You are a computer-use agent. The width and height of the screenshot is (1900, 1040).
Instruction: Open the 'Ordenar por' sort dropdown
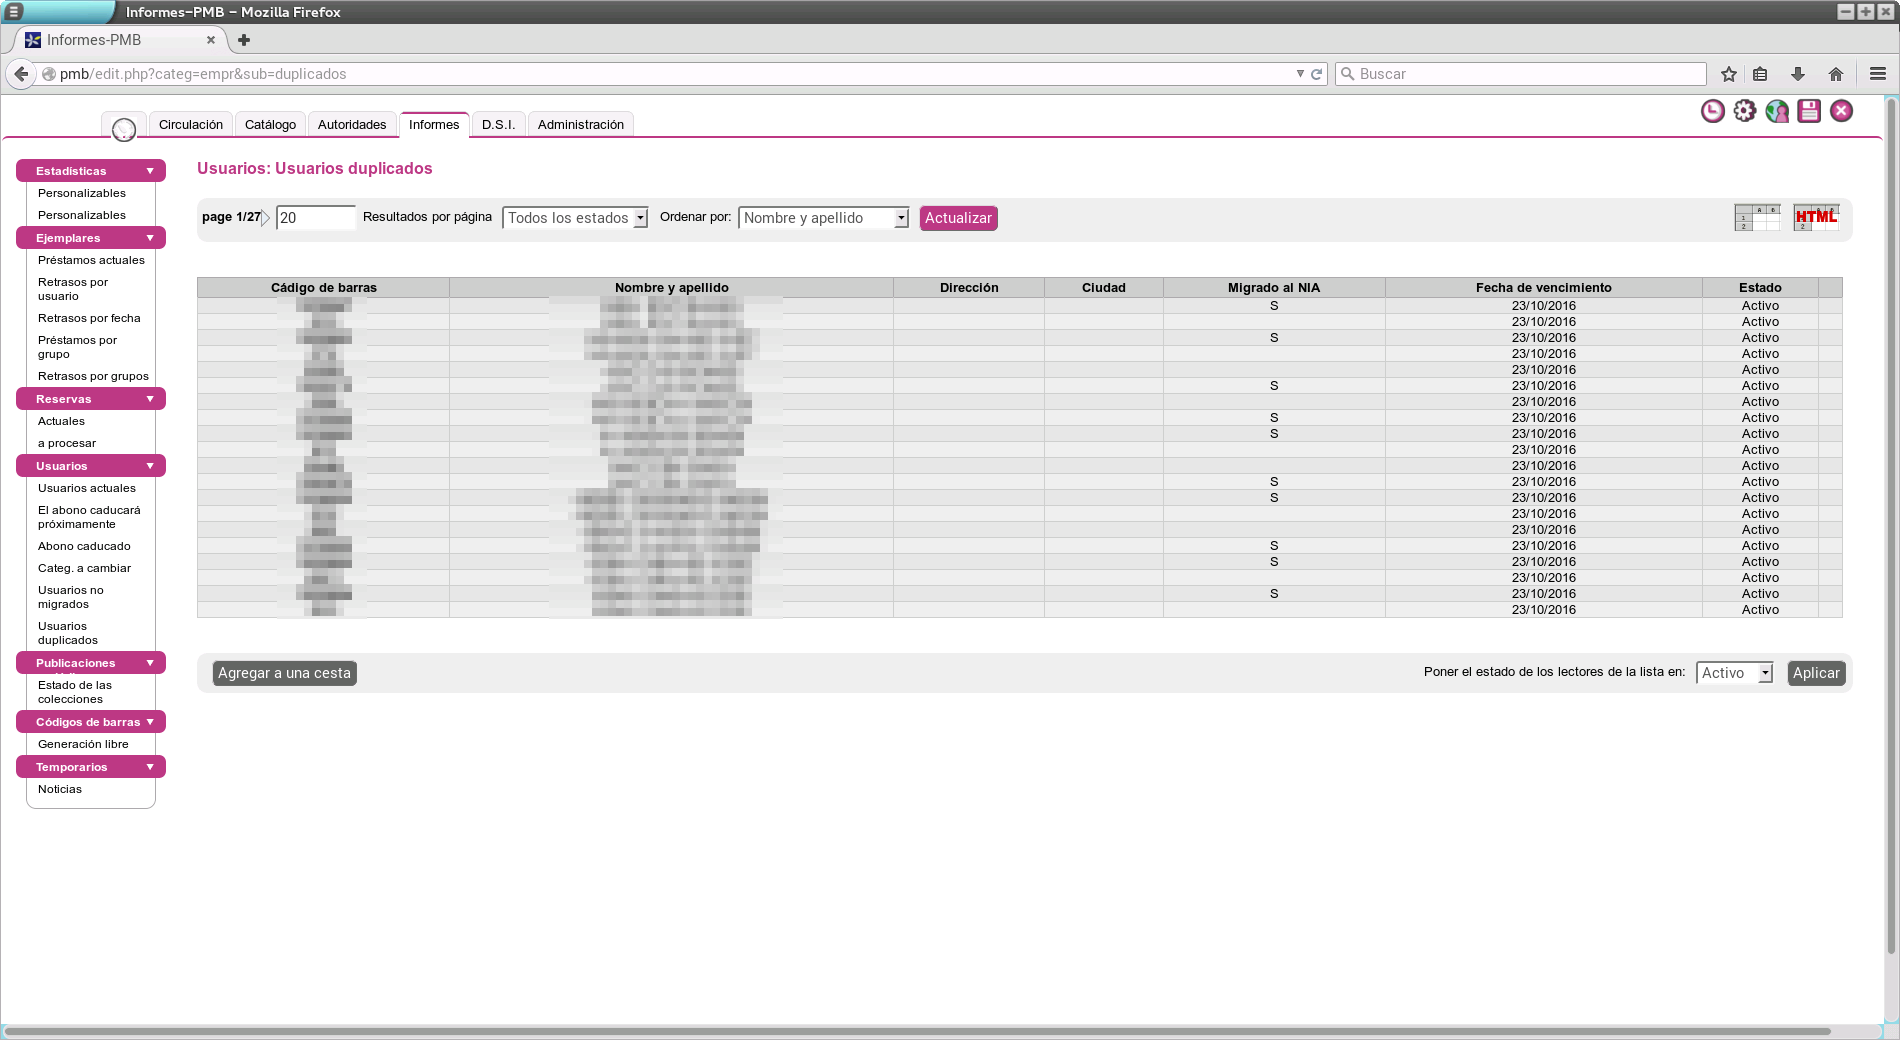823,218
